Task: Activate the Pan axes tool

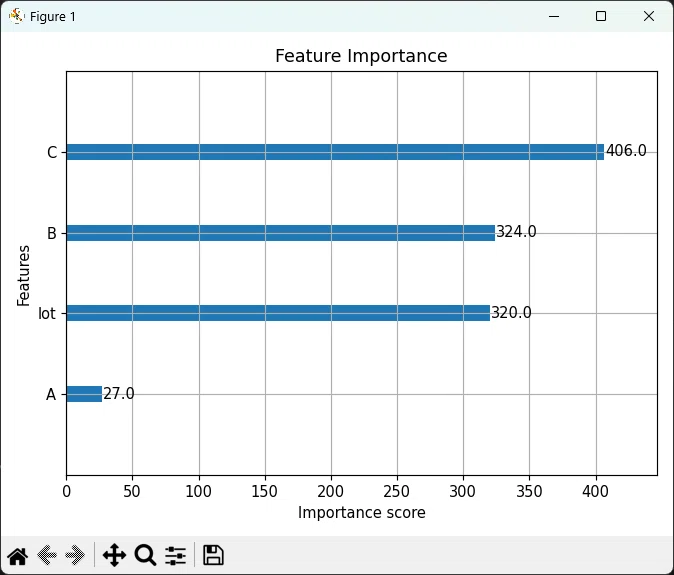Action: pos(114,555)
